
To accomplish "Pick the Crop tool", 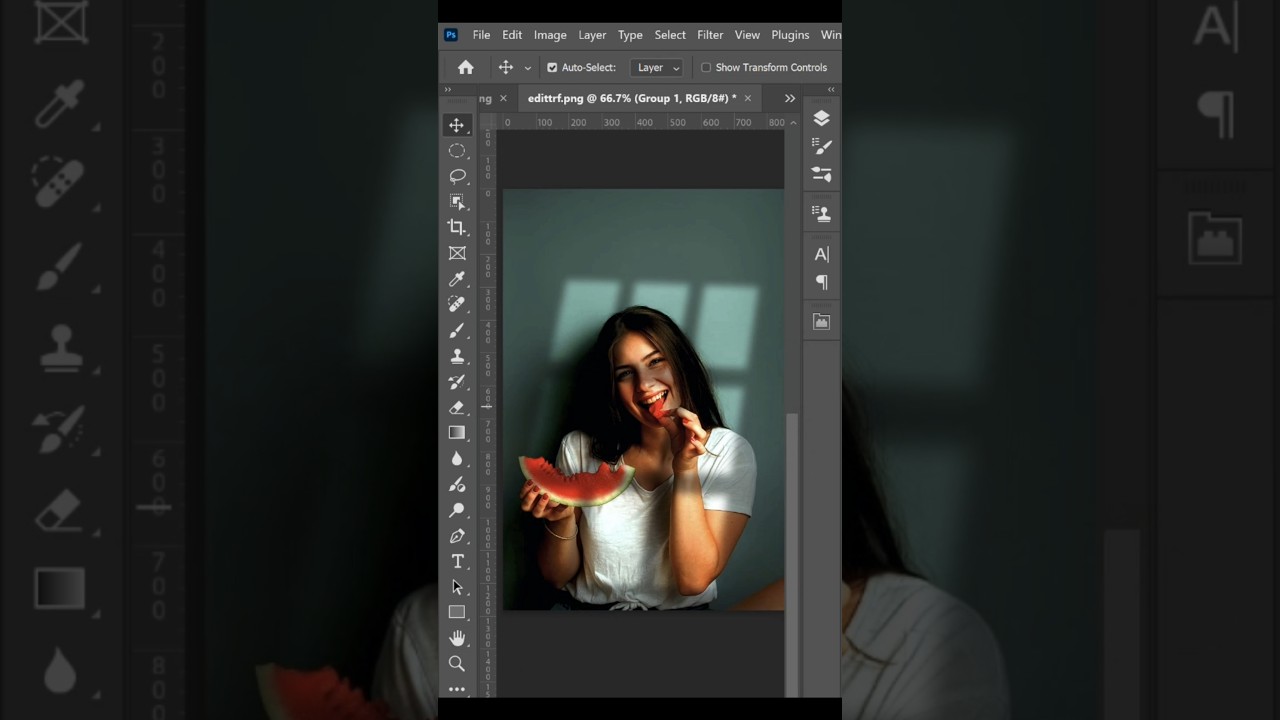I will click(x=457, y=227).
